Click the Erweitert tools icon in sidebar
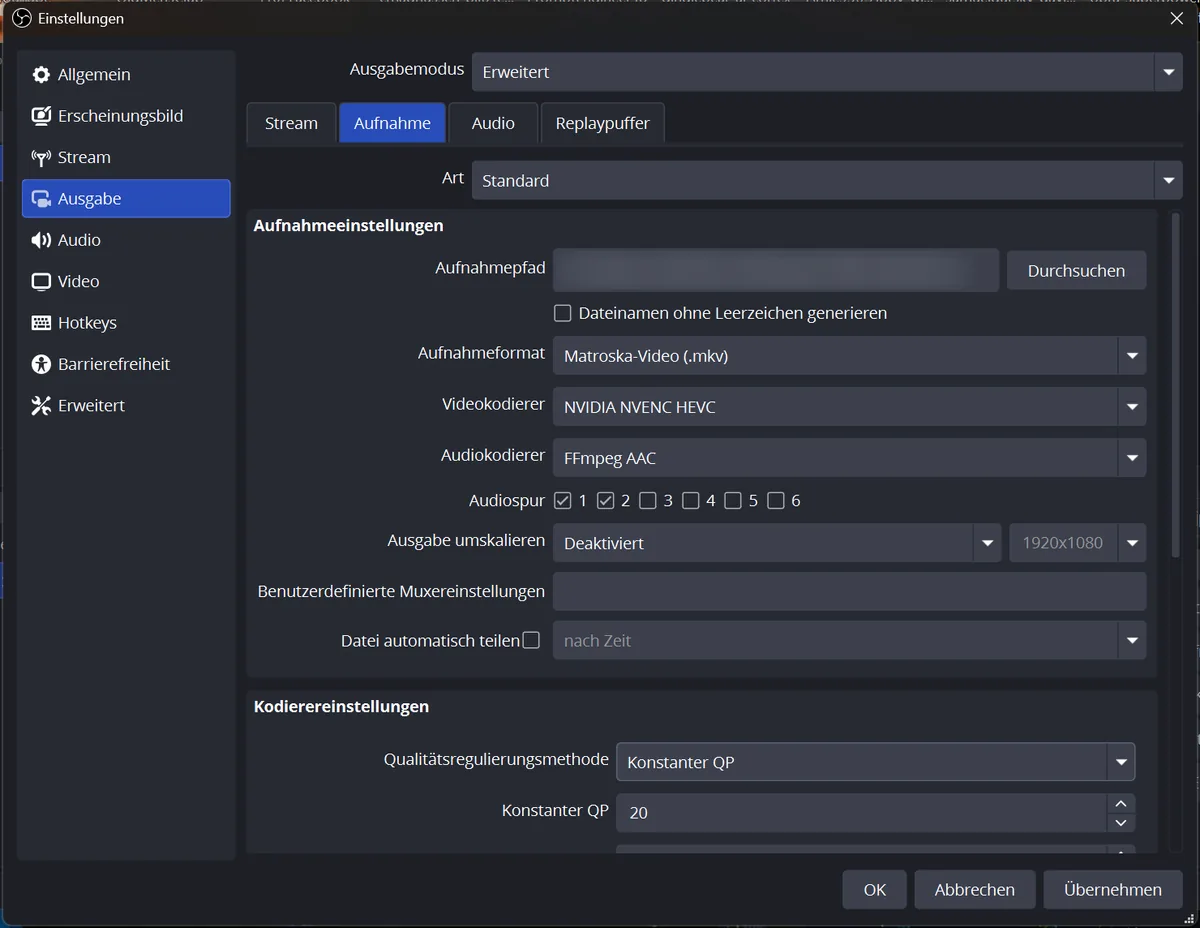Image resolution: width=1200 pixels, height=928 pixels. point(41,406)
